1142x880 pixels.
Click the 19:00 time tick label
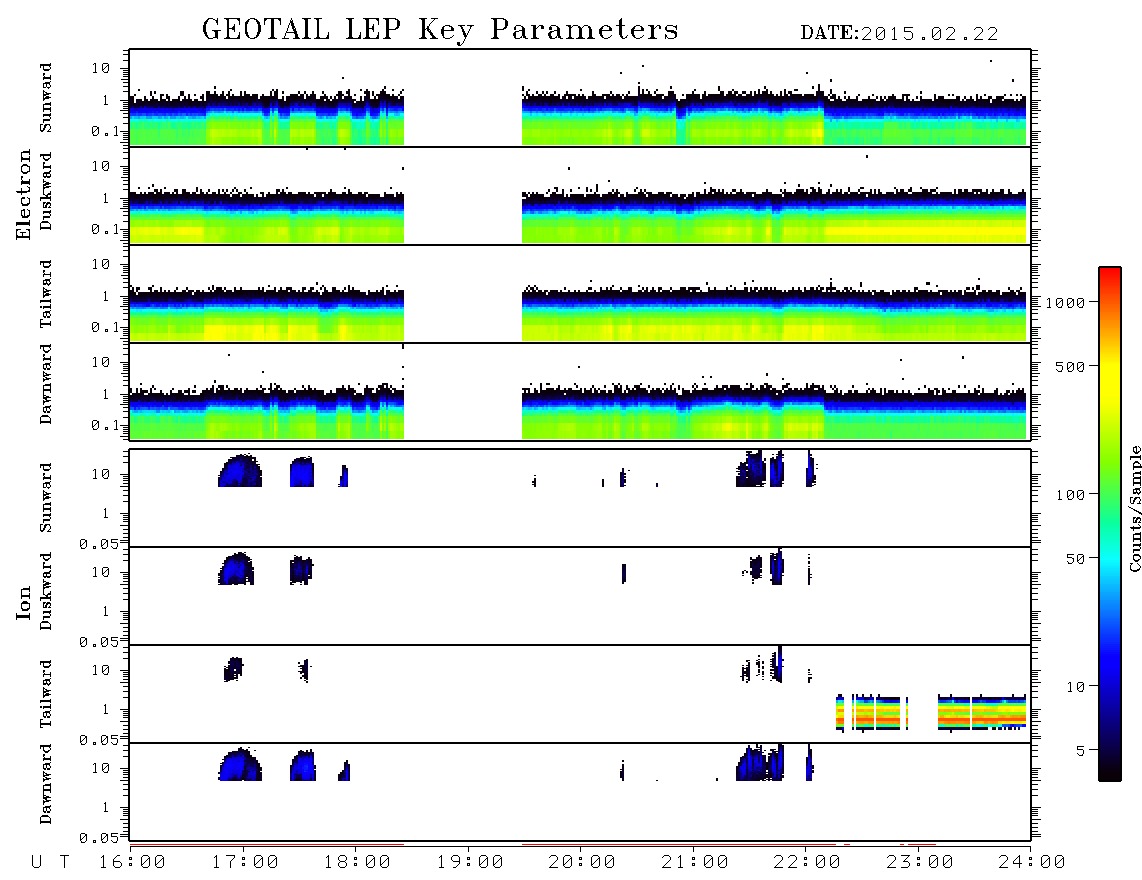tap(470, 862)
